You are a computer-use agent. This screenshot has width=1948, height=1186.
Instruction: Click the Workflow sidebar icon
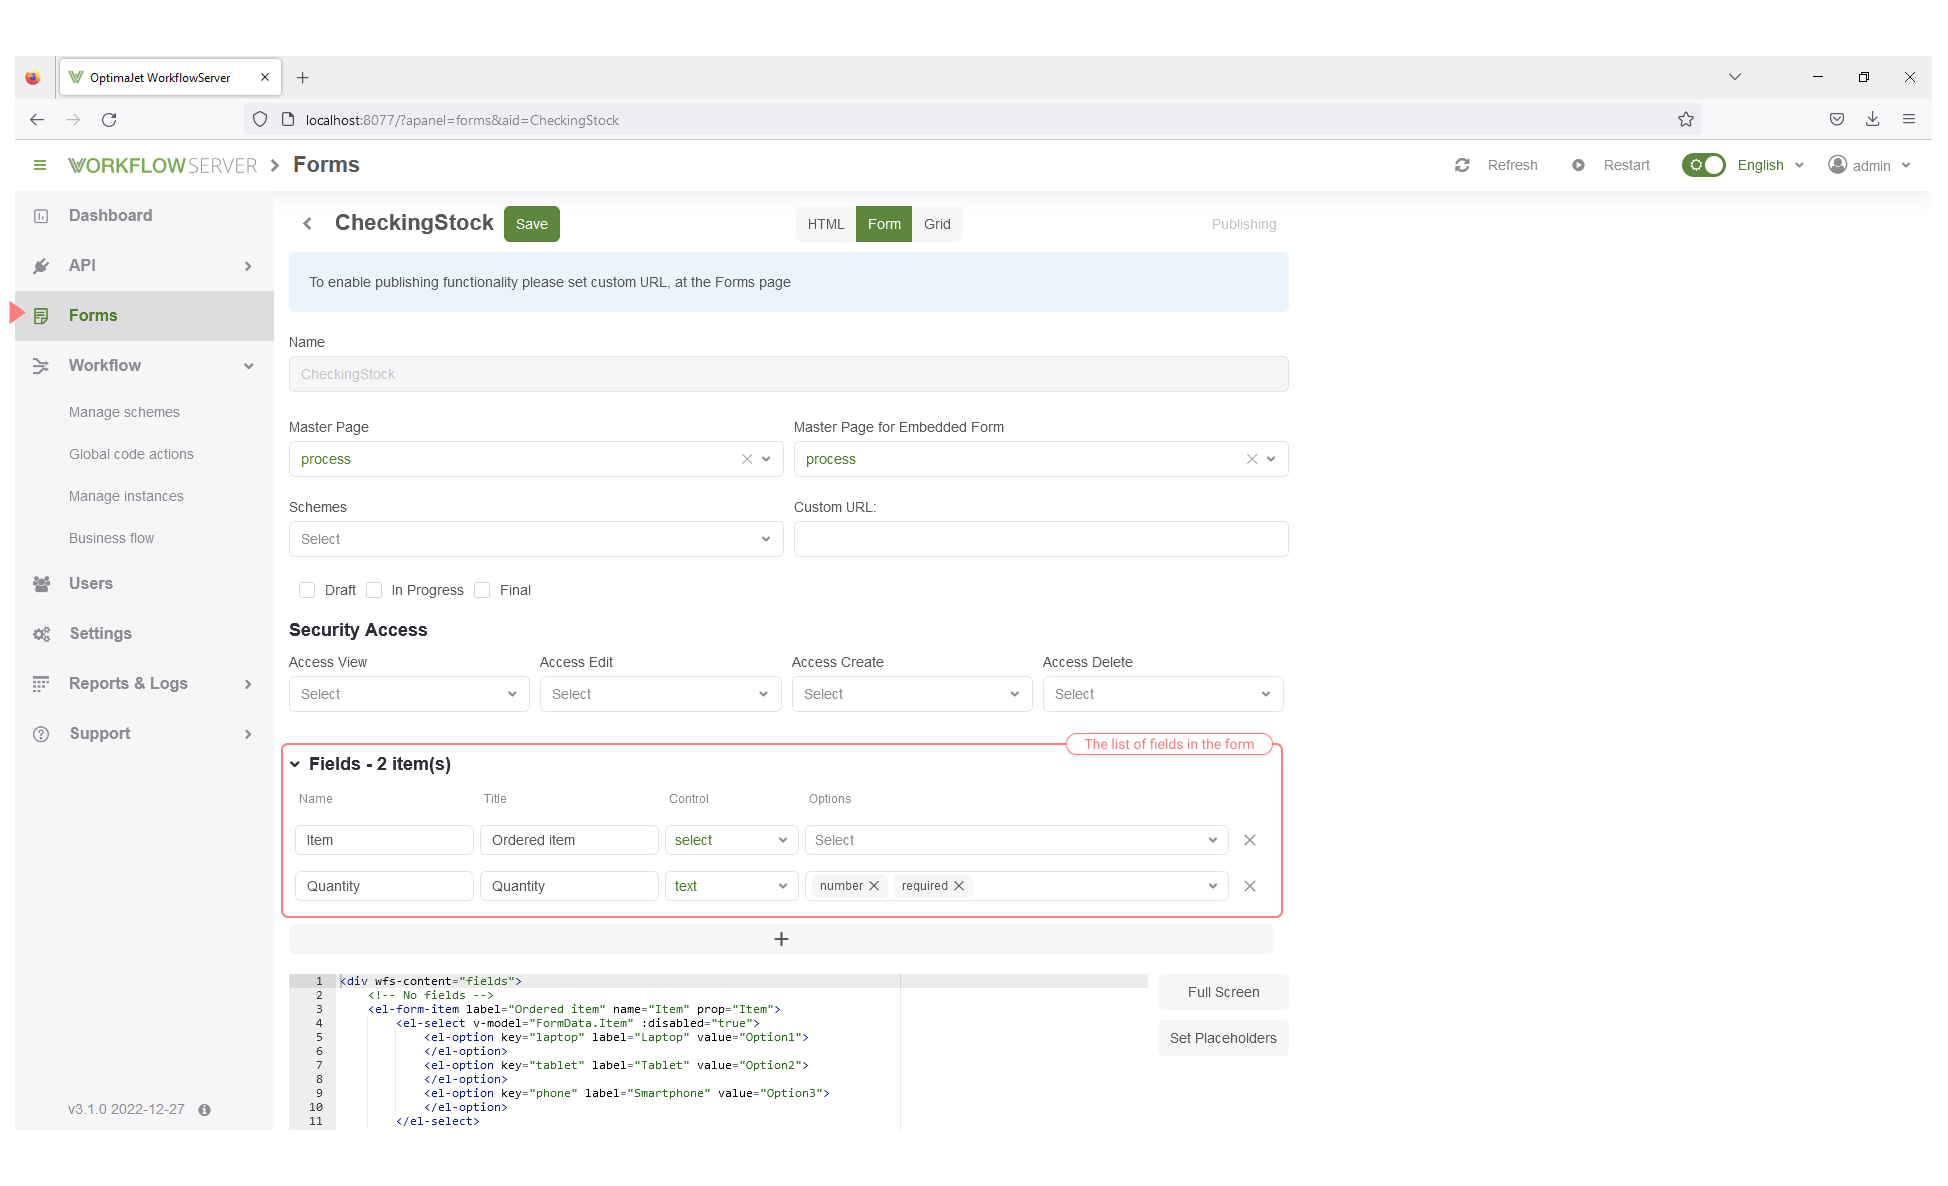(x=41, y=366)
